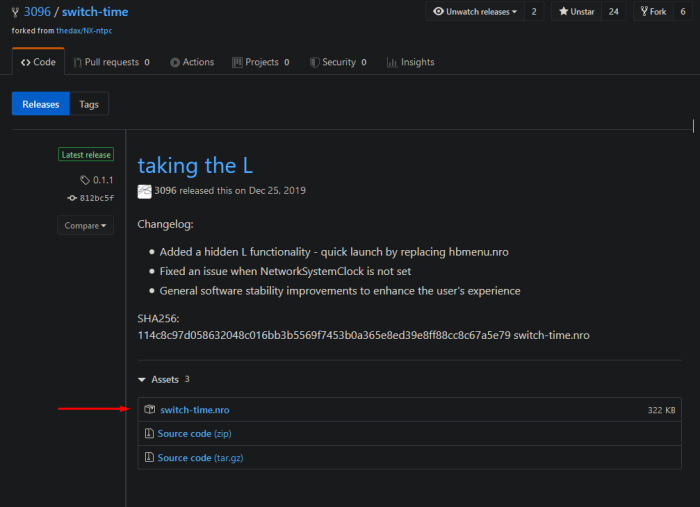Click the 322 KB file size text
The image size is (700, 507).
[661, 410]
